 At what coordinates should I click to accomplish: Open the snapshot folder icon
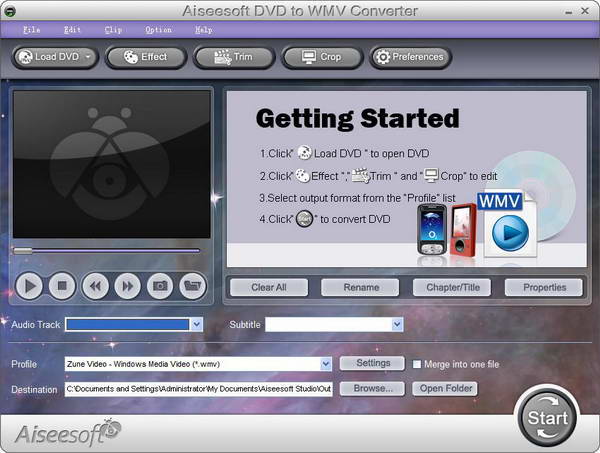(193, 286)
